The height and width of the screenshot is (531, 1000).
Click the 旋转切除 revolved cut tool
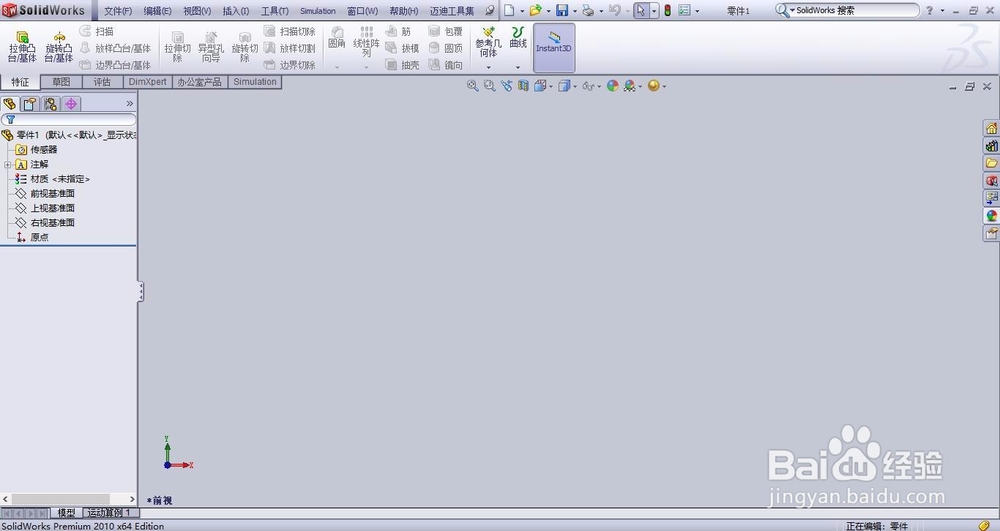point(244,47)
